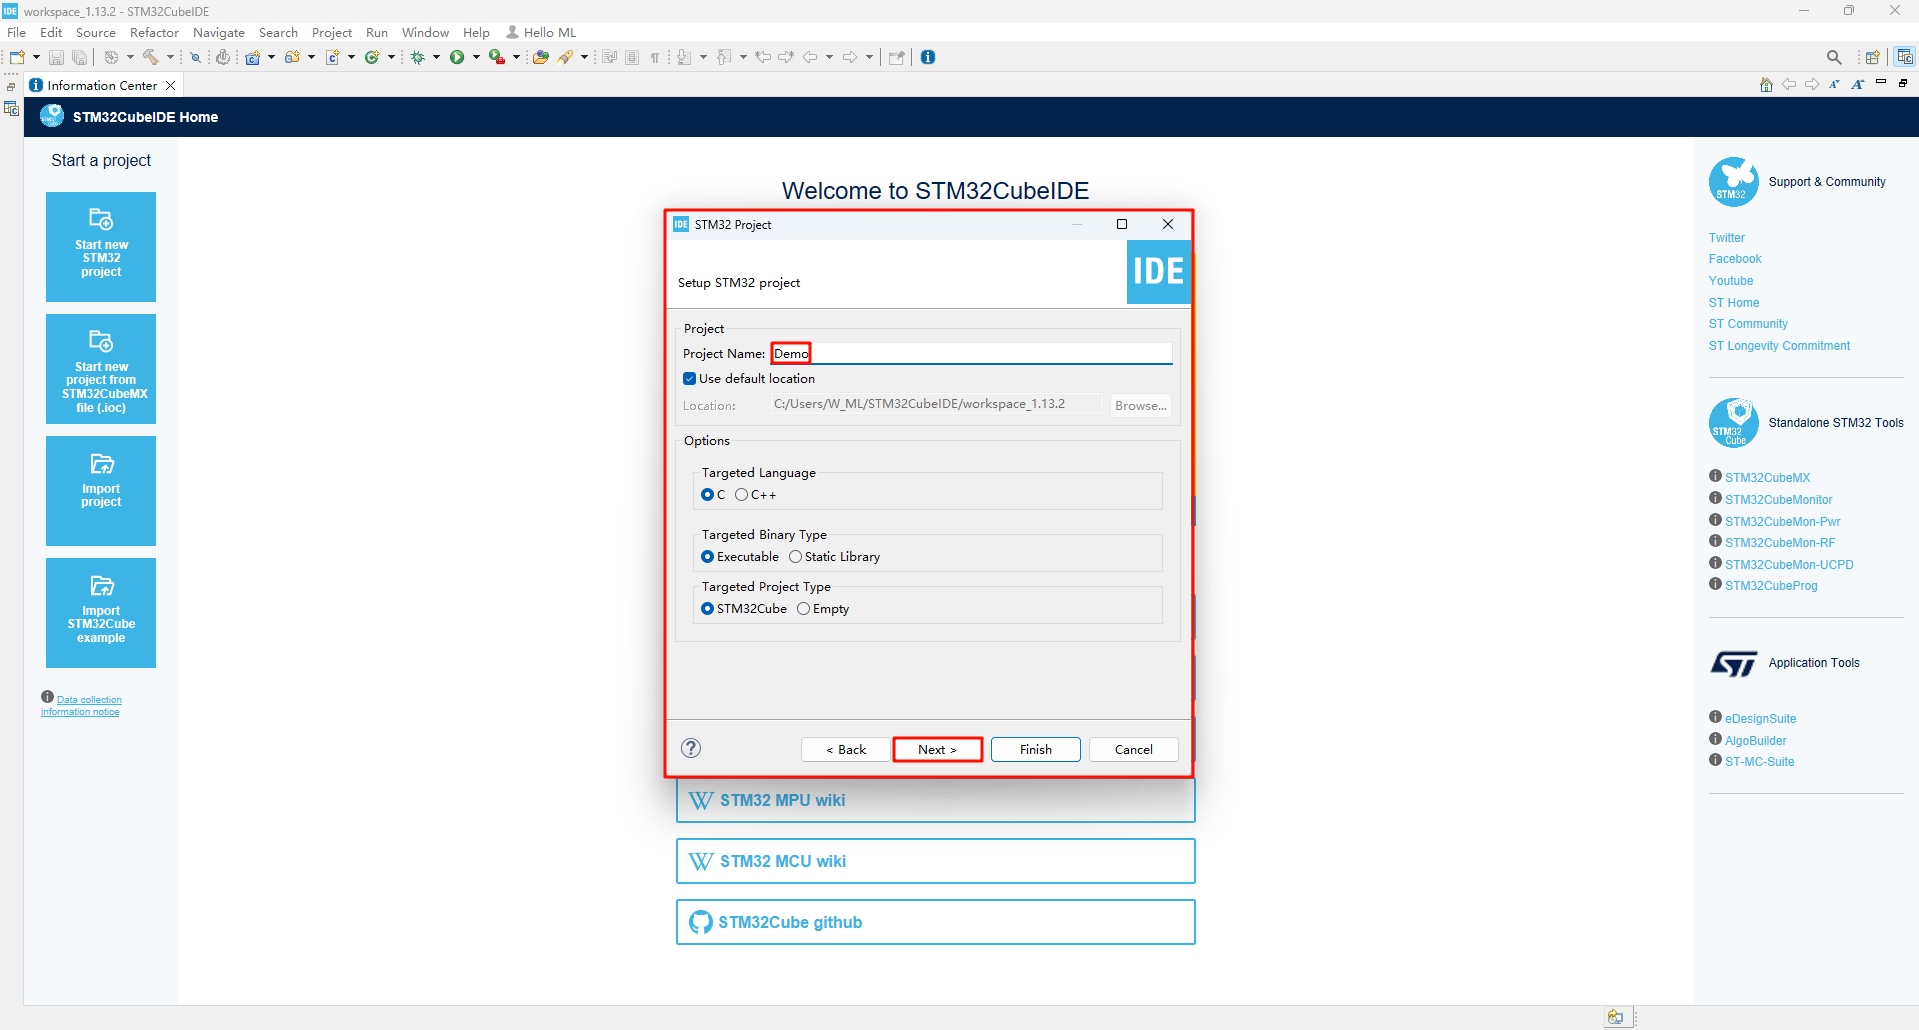Open the Forward navigation history dropdown
This screenshot has width=1919, height=1030.
pos(869,57)
